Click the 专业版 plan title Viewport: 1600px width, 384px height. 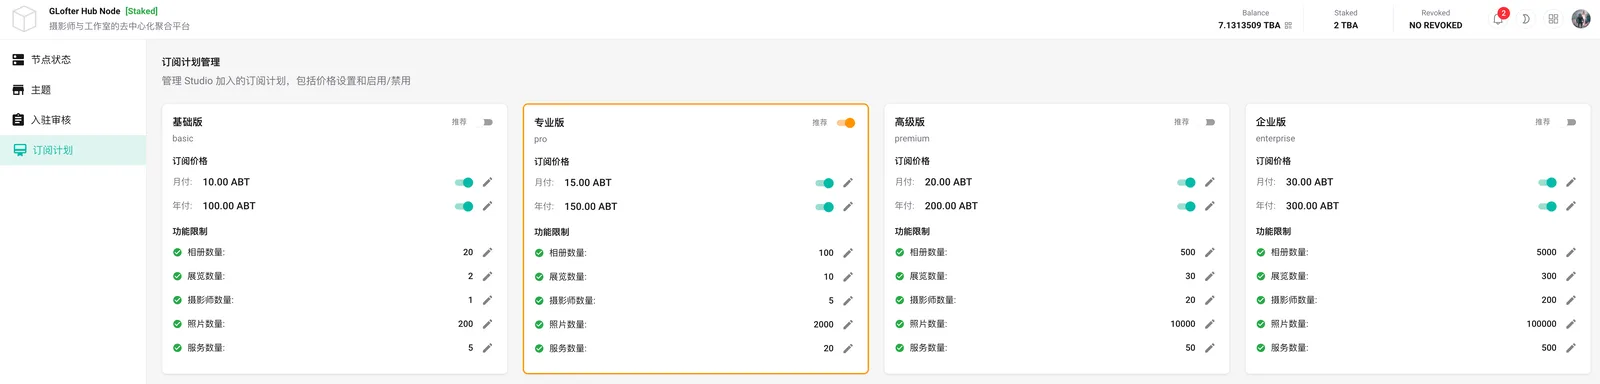[x=549, y=122]
